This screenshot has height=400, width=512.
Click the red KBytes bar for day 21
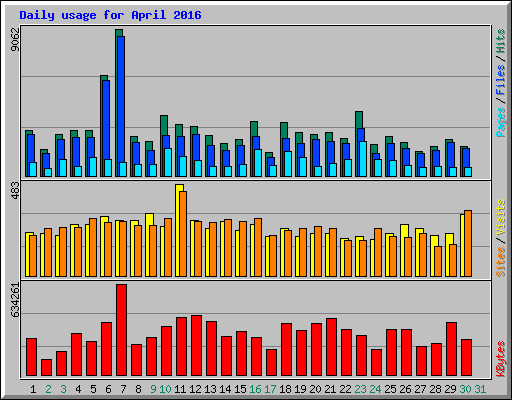(x=331, y=347)
